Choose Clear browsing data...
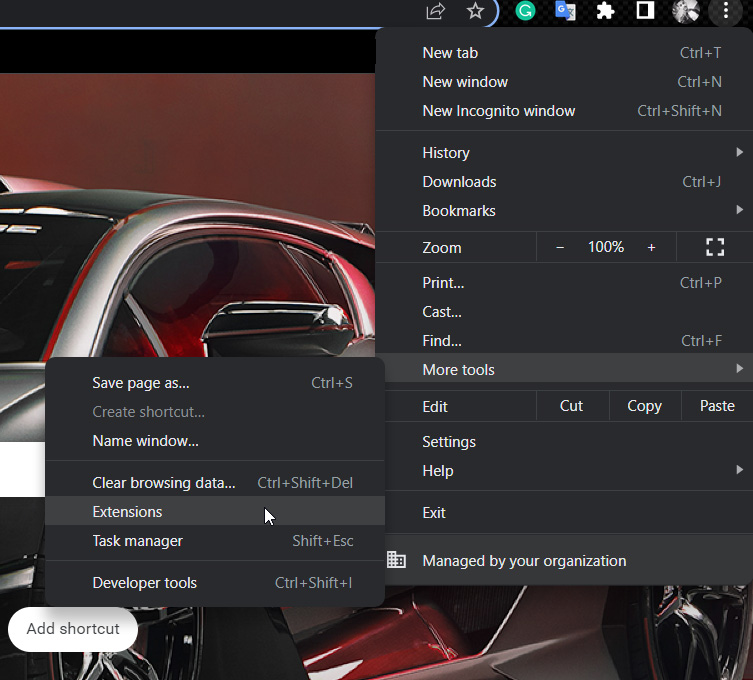753x680 pixels. click(215, 483)
